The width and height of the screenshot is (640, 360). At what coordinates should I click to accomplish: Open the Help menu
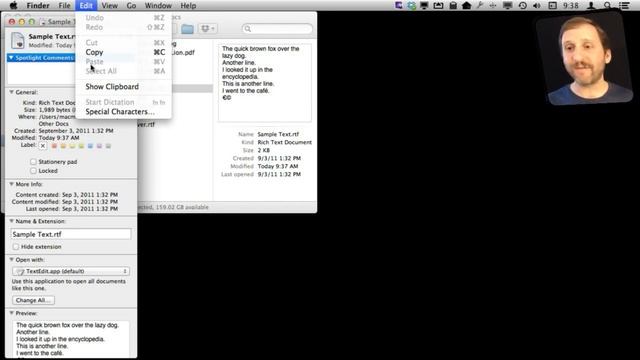pos(188,5)
